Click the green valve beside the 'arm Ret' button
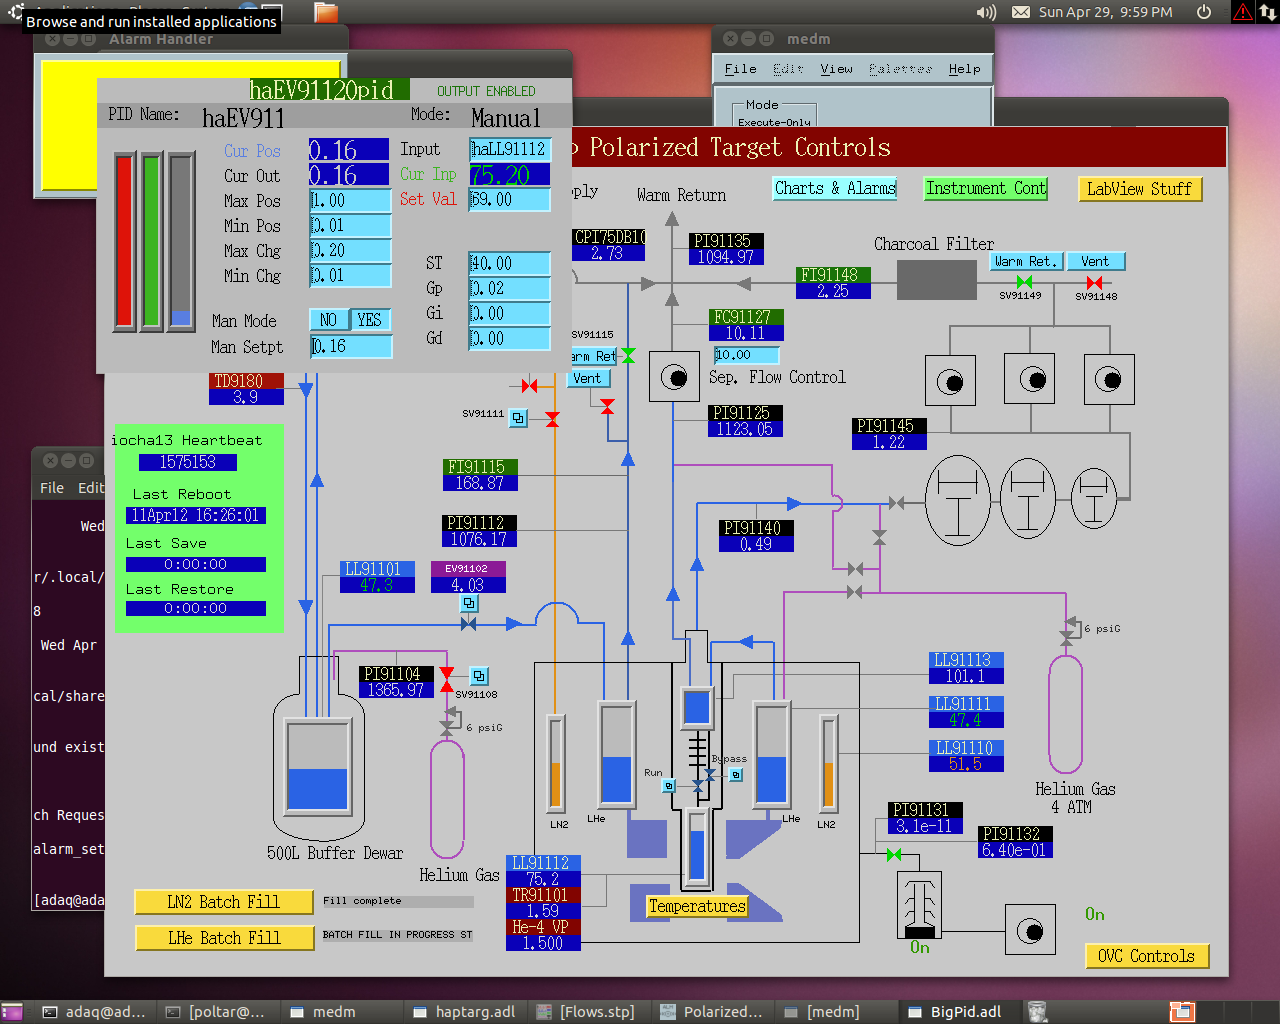The image size is (1280, 1024). point(628,355)
